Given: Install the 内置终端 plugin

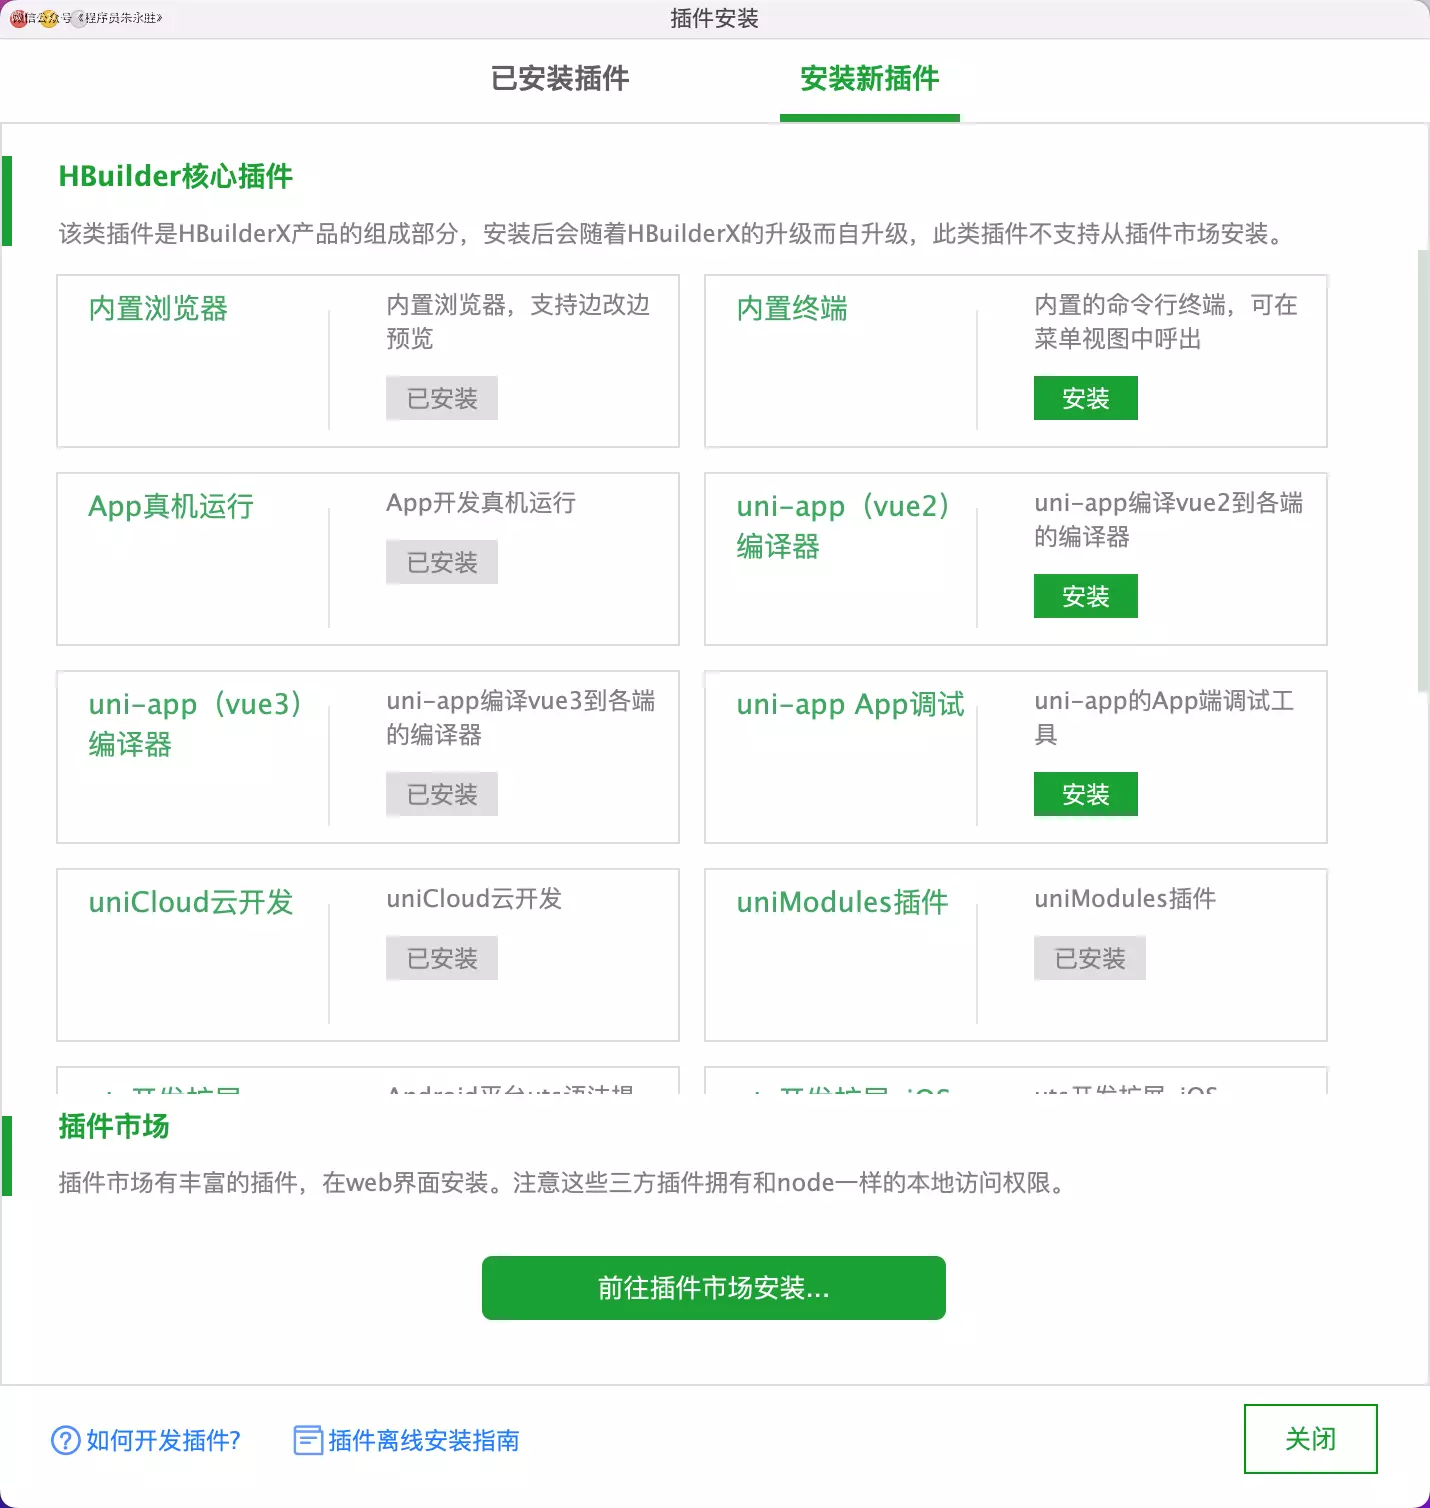Looking at the screenshot, I should (1085, 397).
